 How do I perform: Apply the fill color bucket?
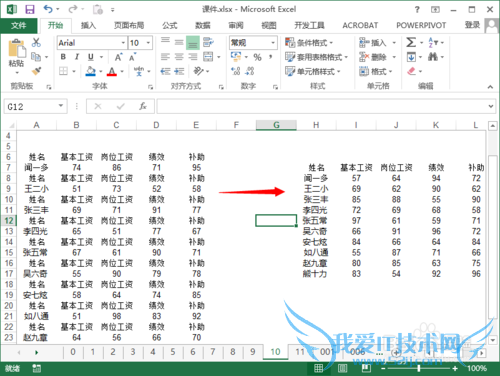91,71
